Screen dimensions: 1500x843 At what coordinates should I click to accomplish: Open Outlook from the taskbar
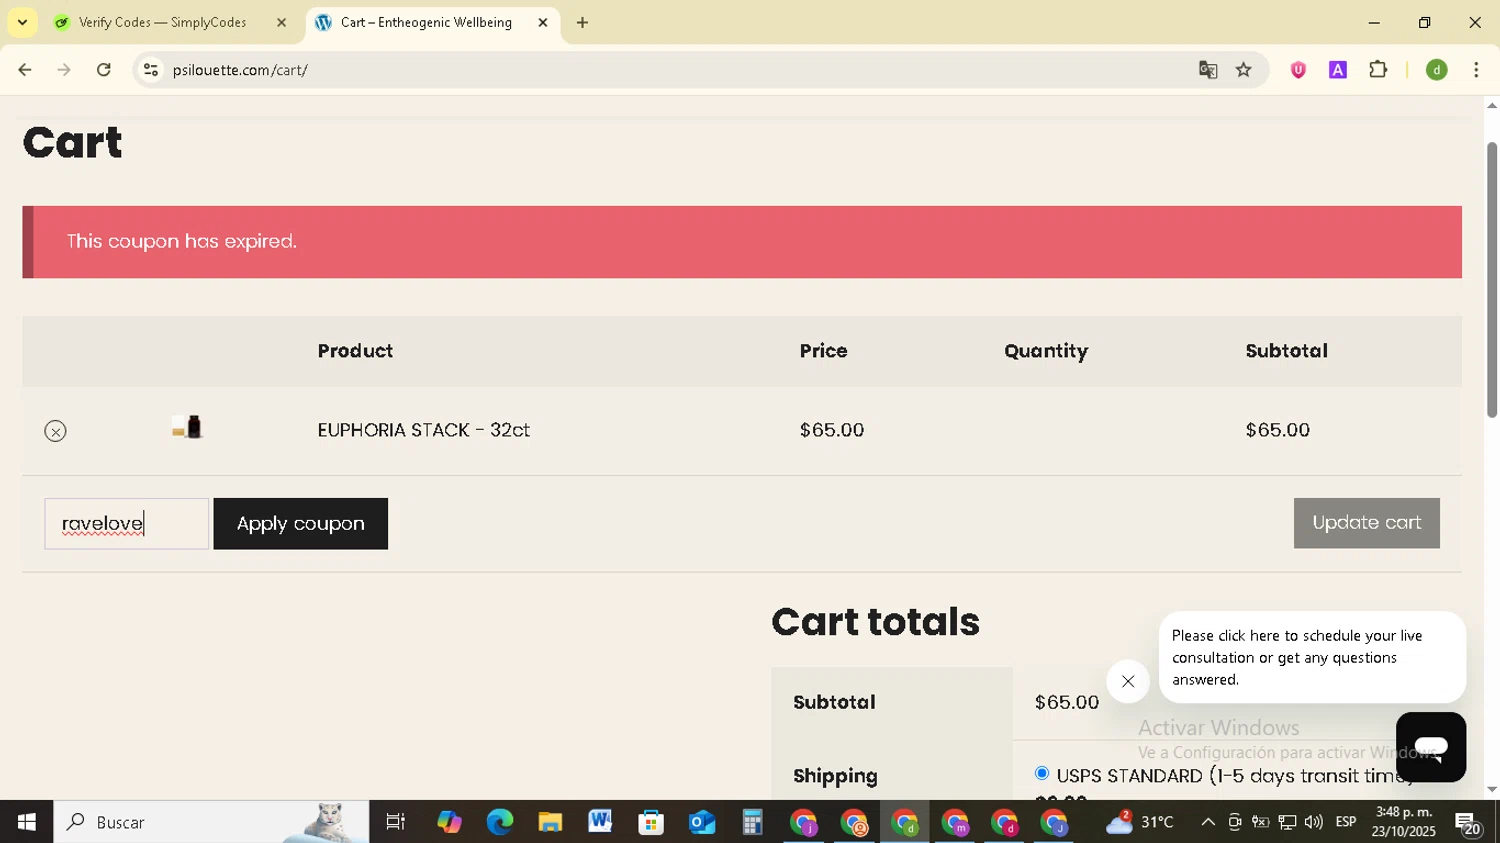(x=702, y=822)
